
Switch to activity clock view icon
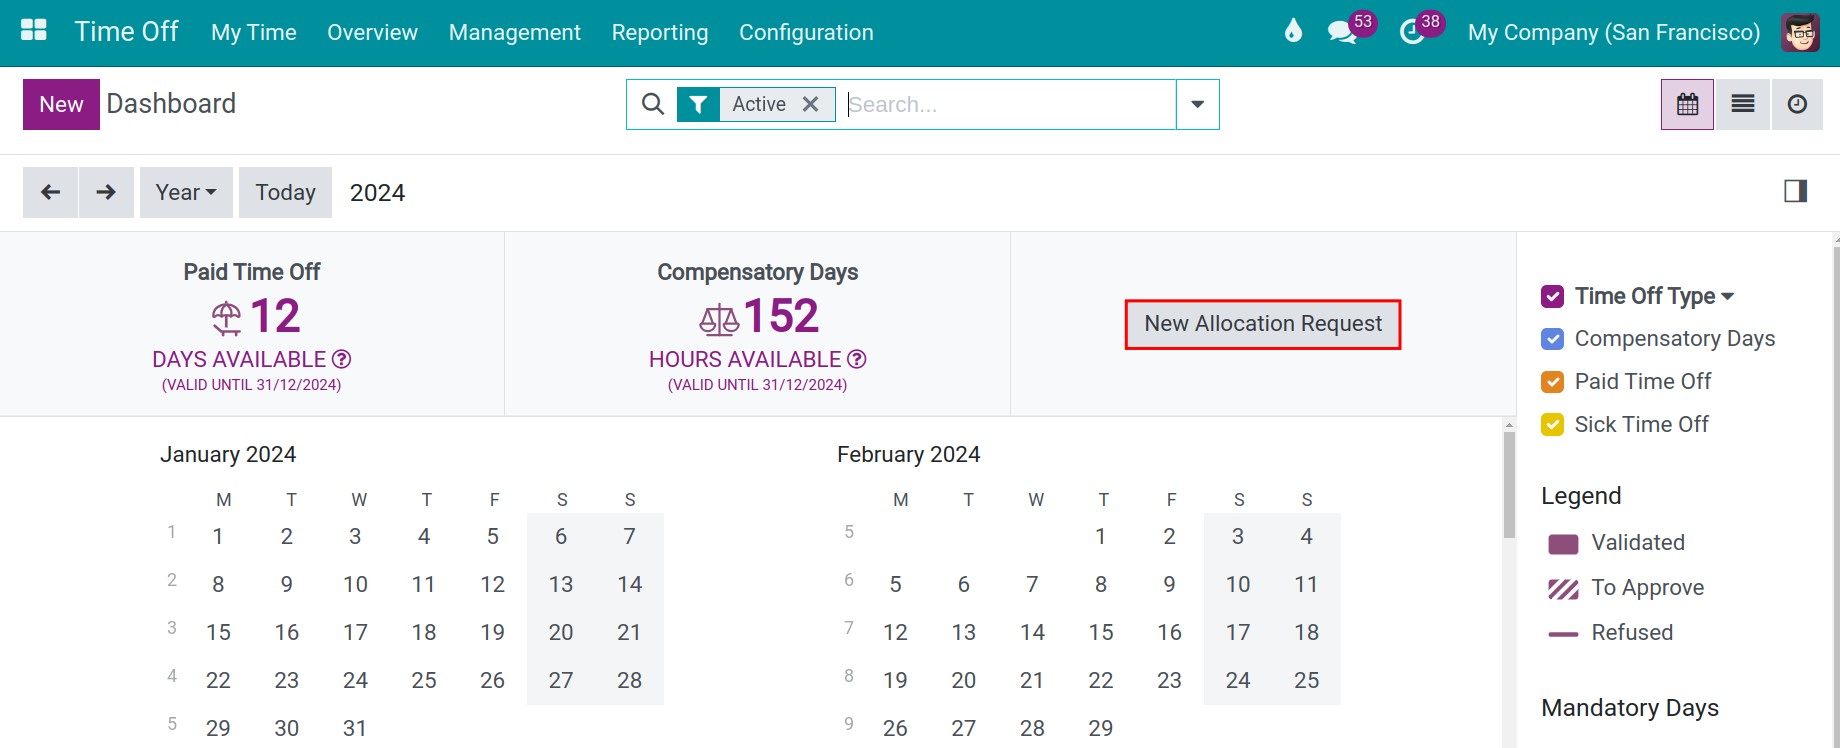tap(1797, 104)
